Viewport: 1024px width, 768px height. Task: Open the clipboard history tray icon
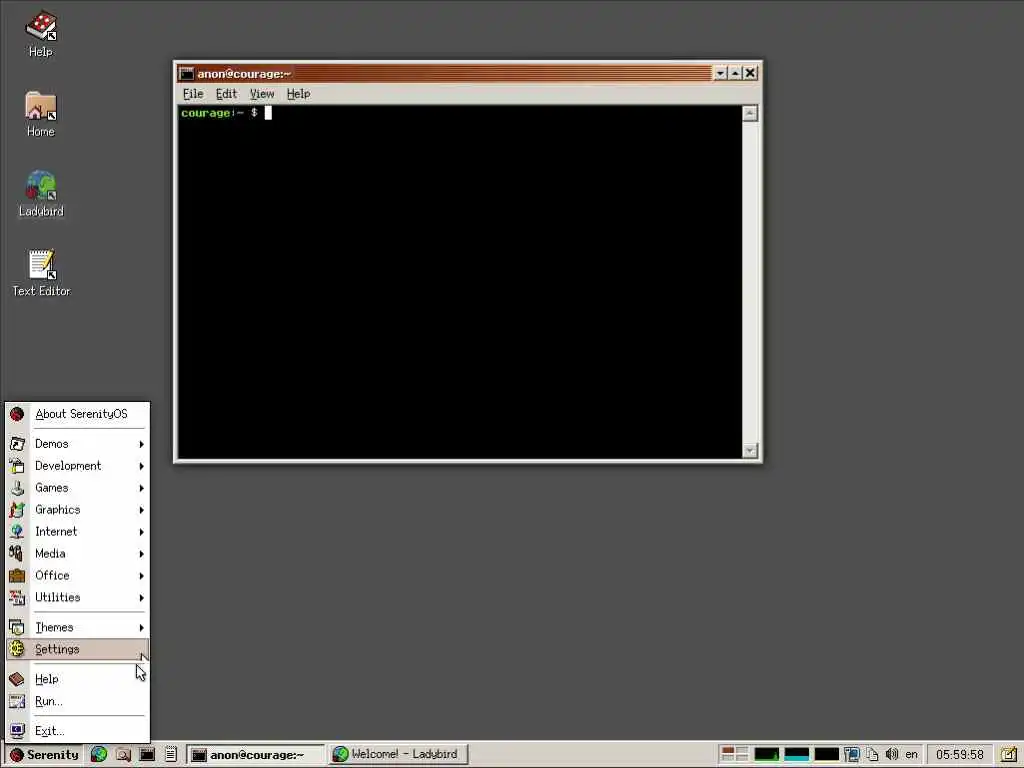point(872,754)
